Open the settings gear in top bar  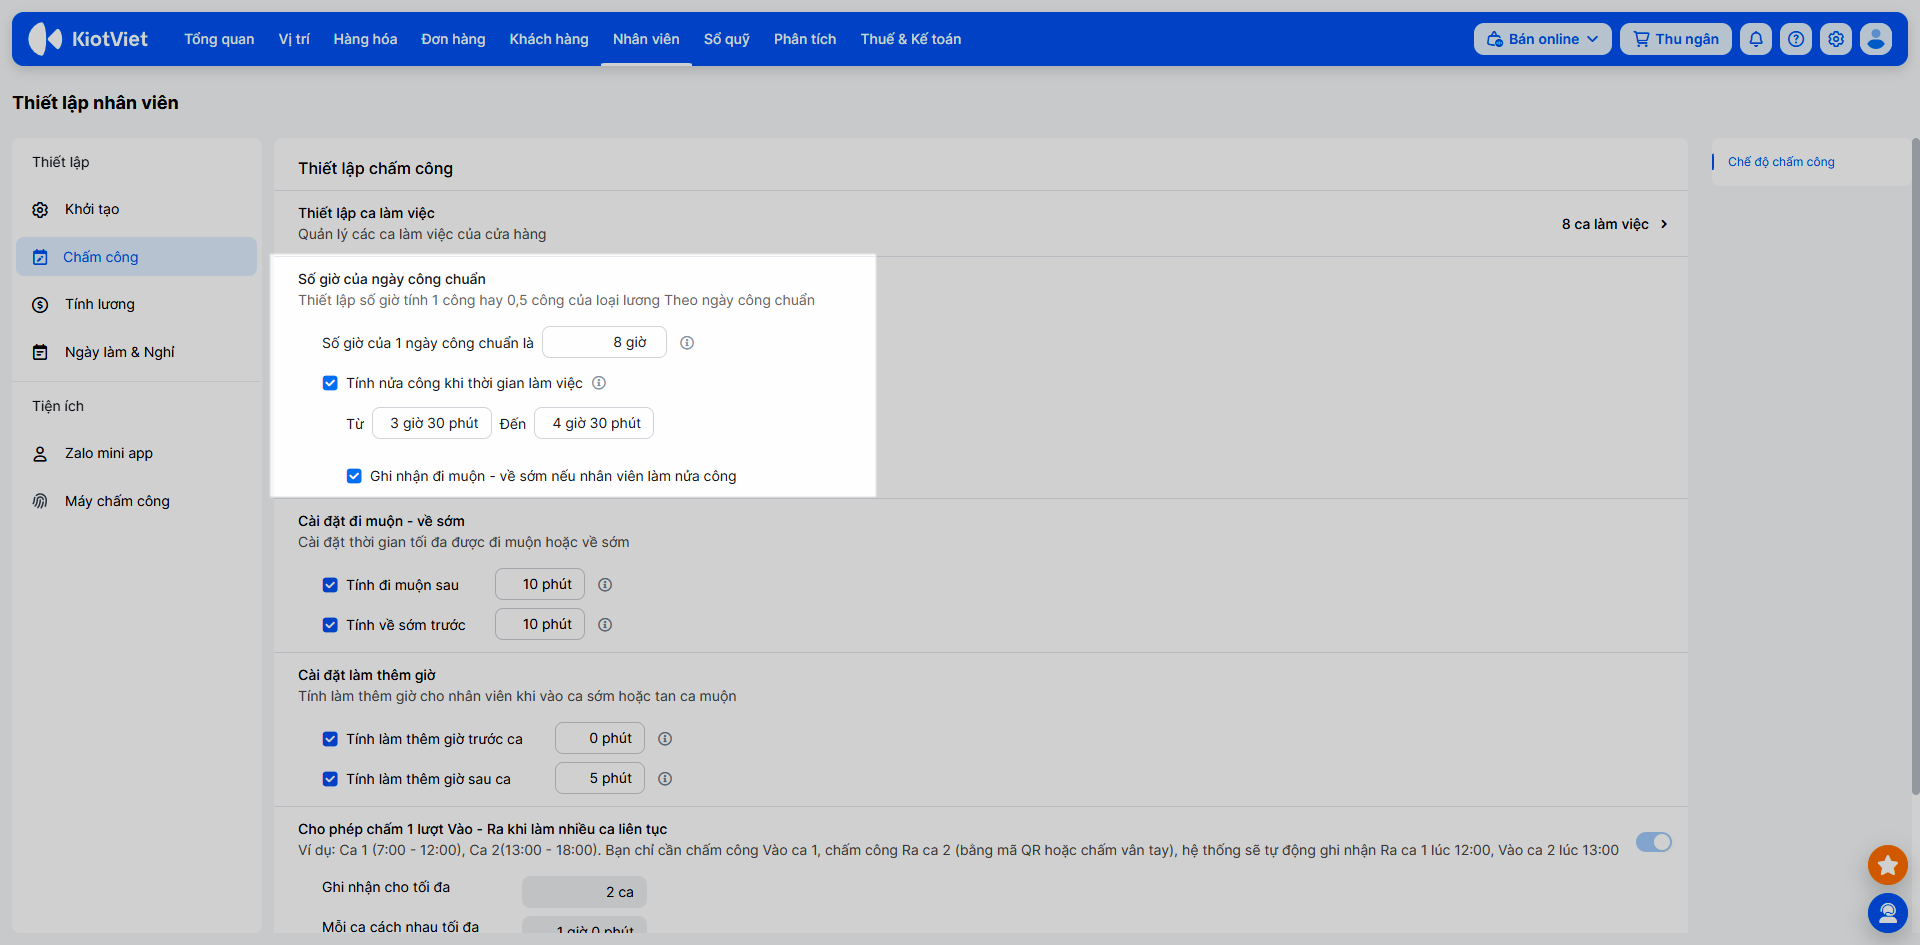click(x=1836, y=39)
